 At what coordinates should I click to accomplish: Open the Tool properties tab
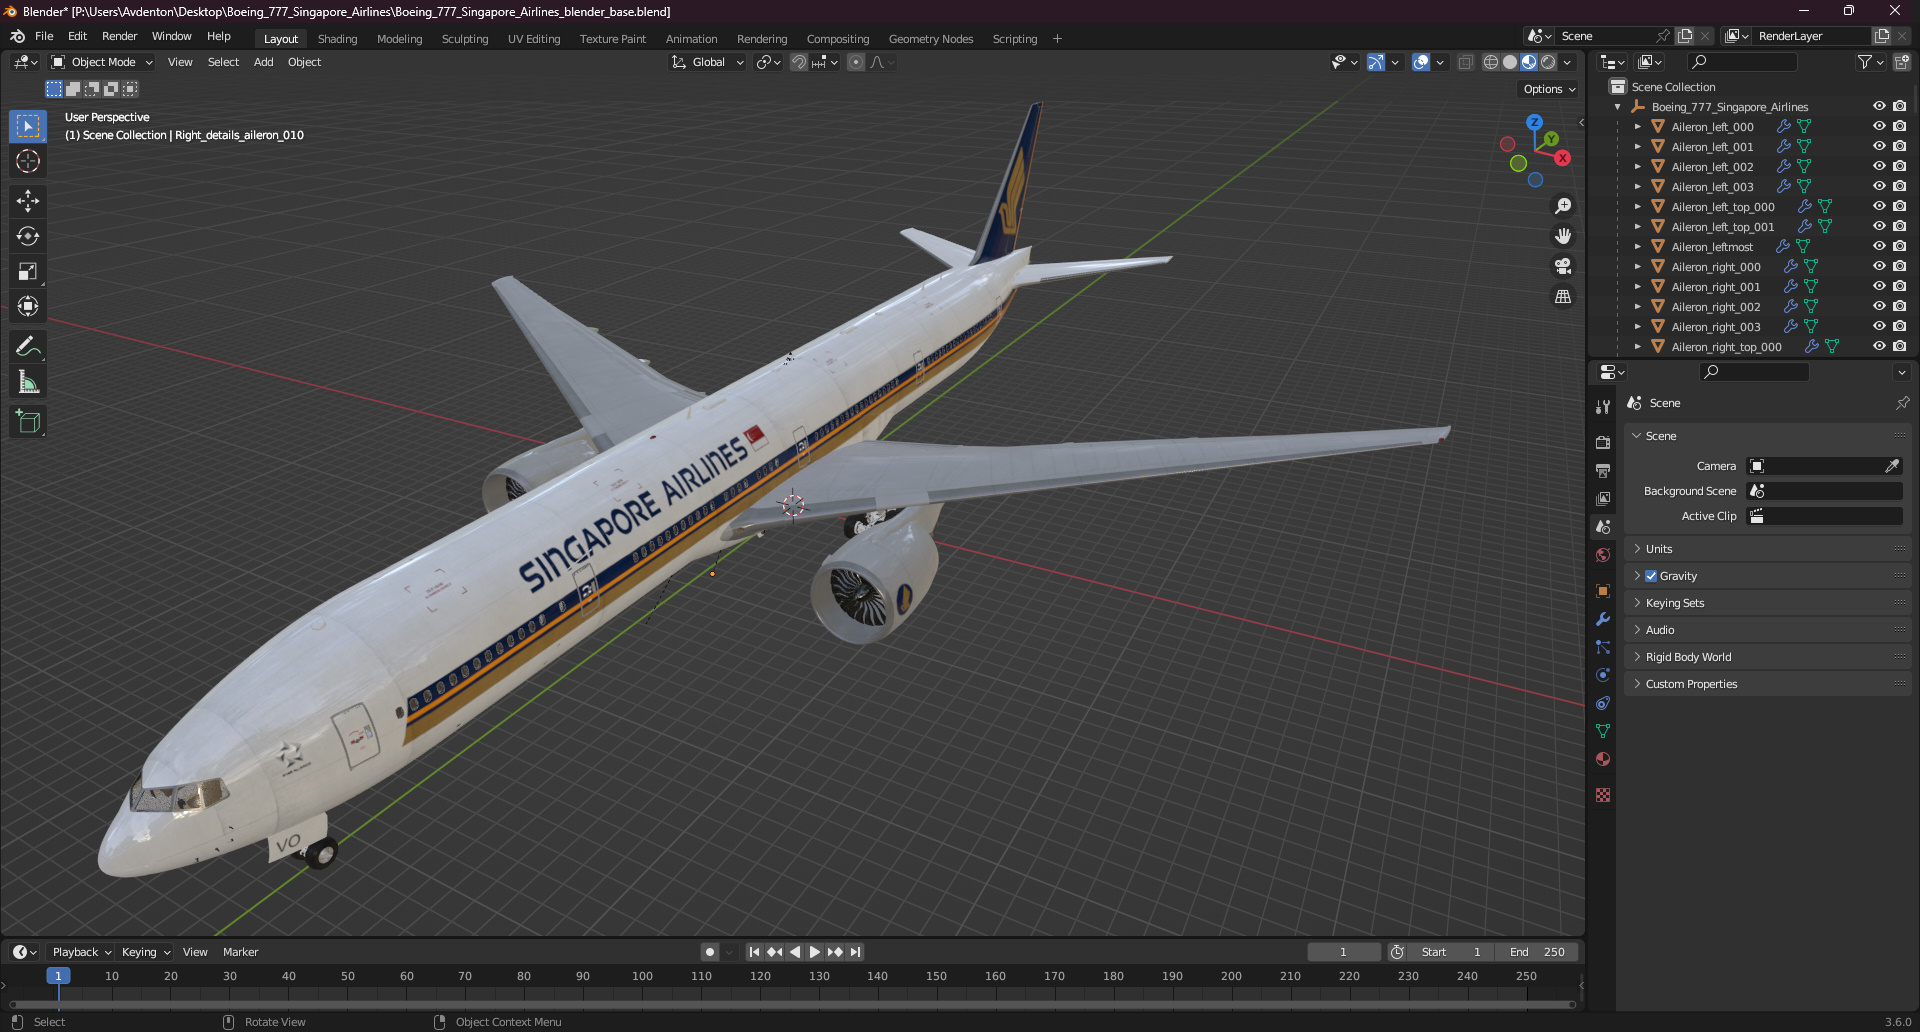point(1603,407)
